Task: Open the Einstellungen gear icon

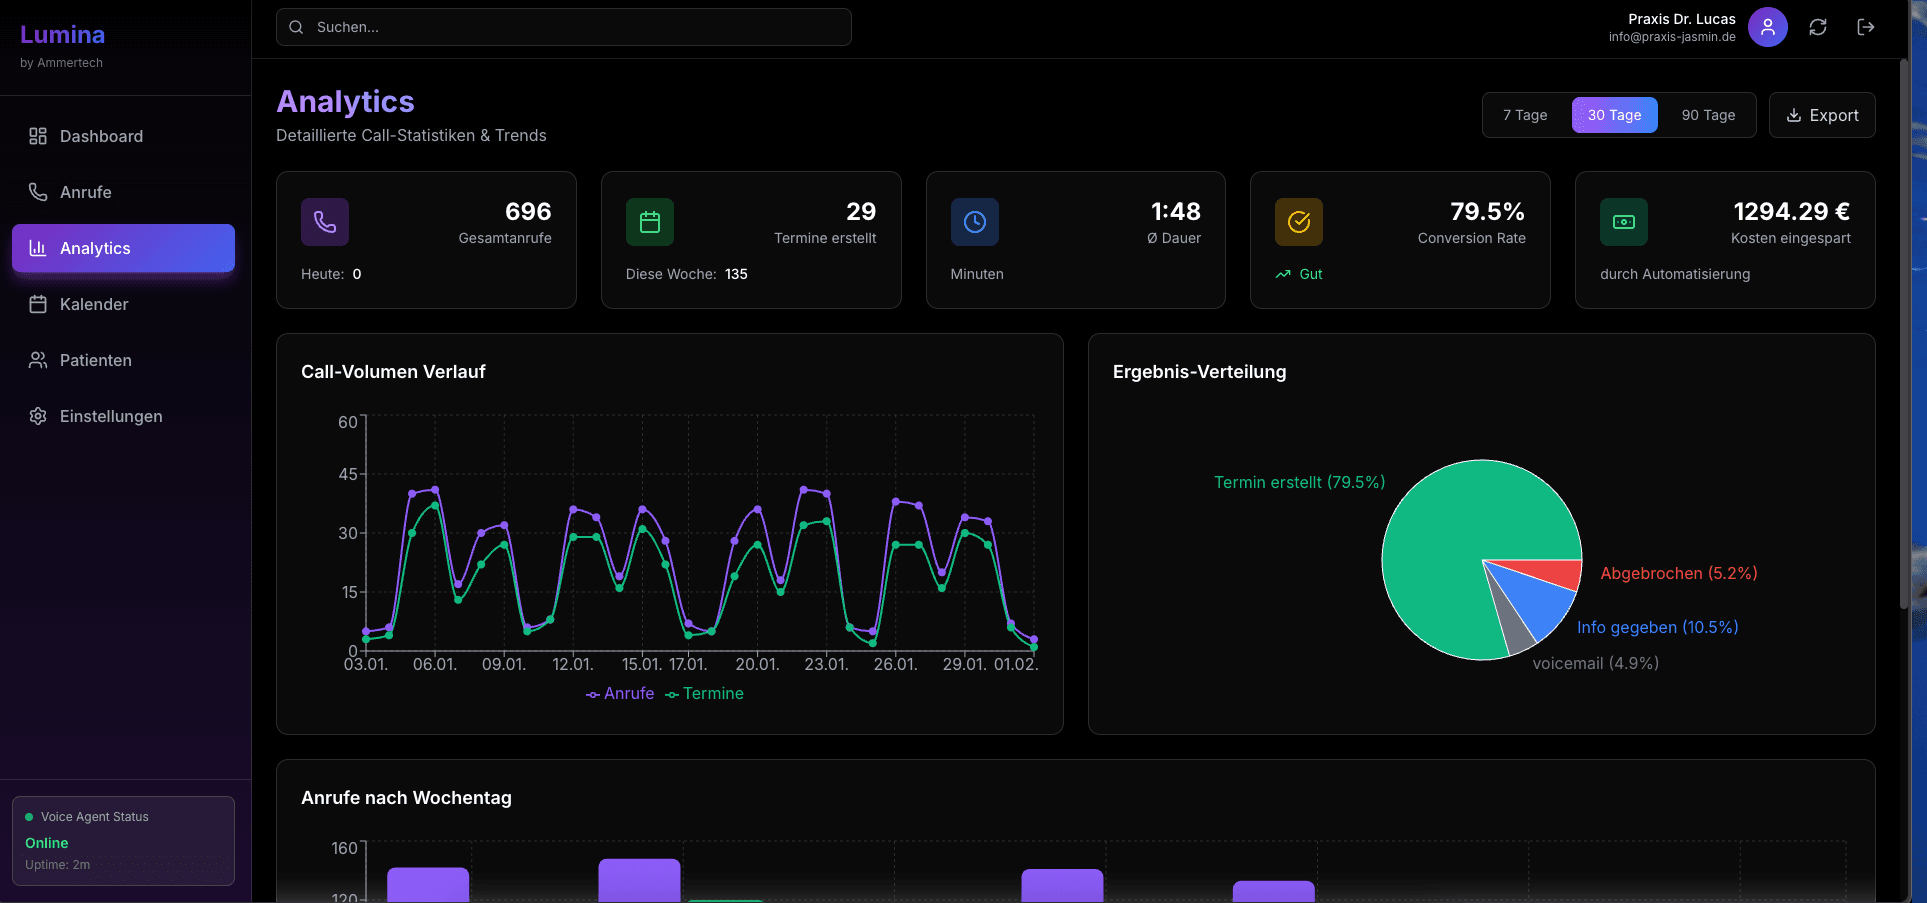Action: (x=37, y=416)
